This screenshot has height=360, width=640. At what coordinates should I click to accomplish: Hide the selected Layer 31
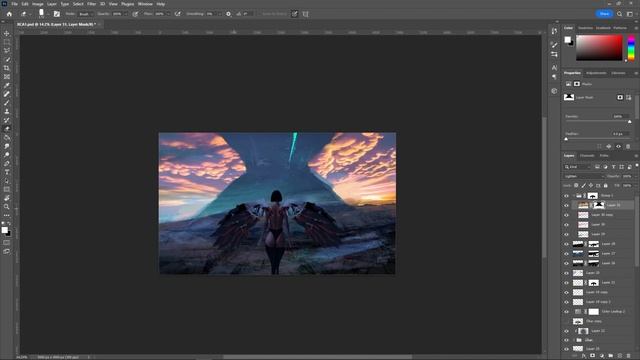coord(566,205)
